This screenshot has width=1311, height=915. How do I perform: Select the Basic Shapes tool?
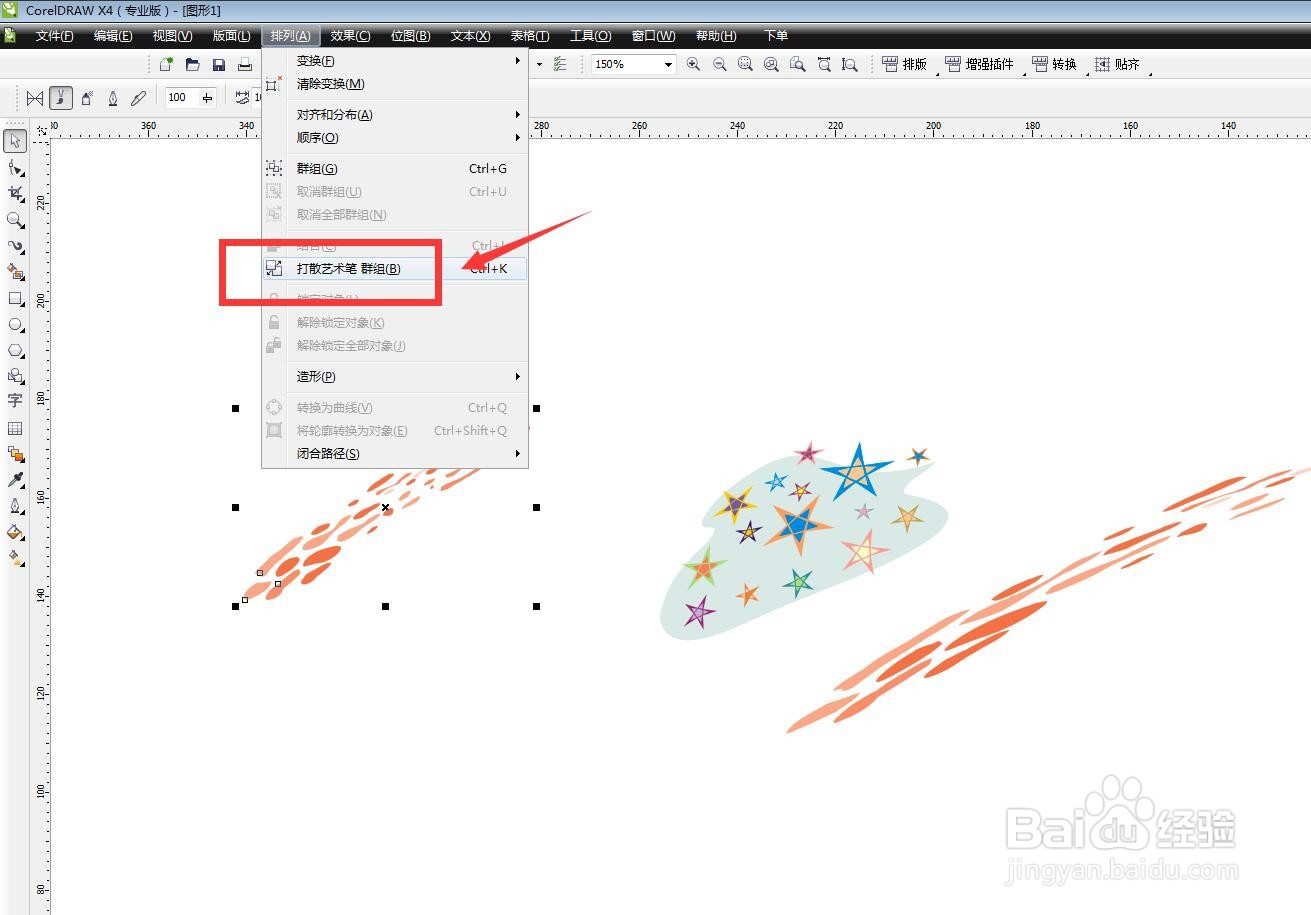pyautogui.click(x=15, y=376)
